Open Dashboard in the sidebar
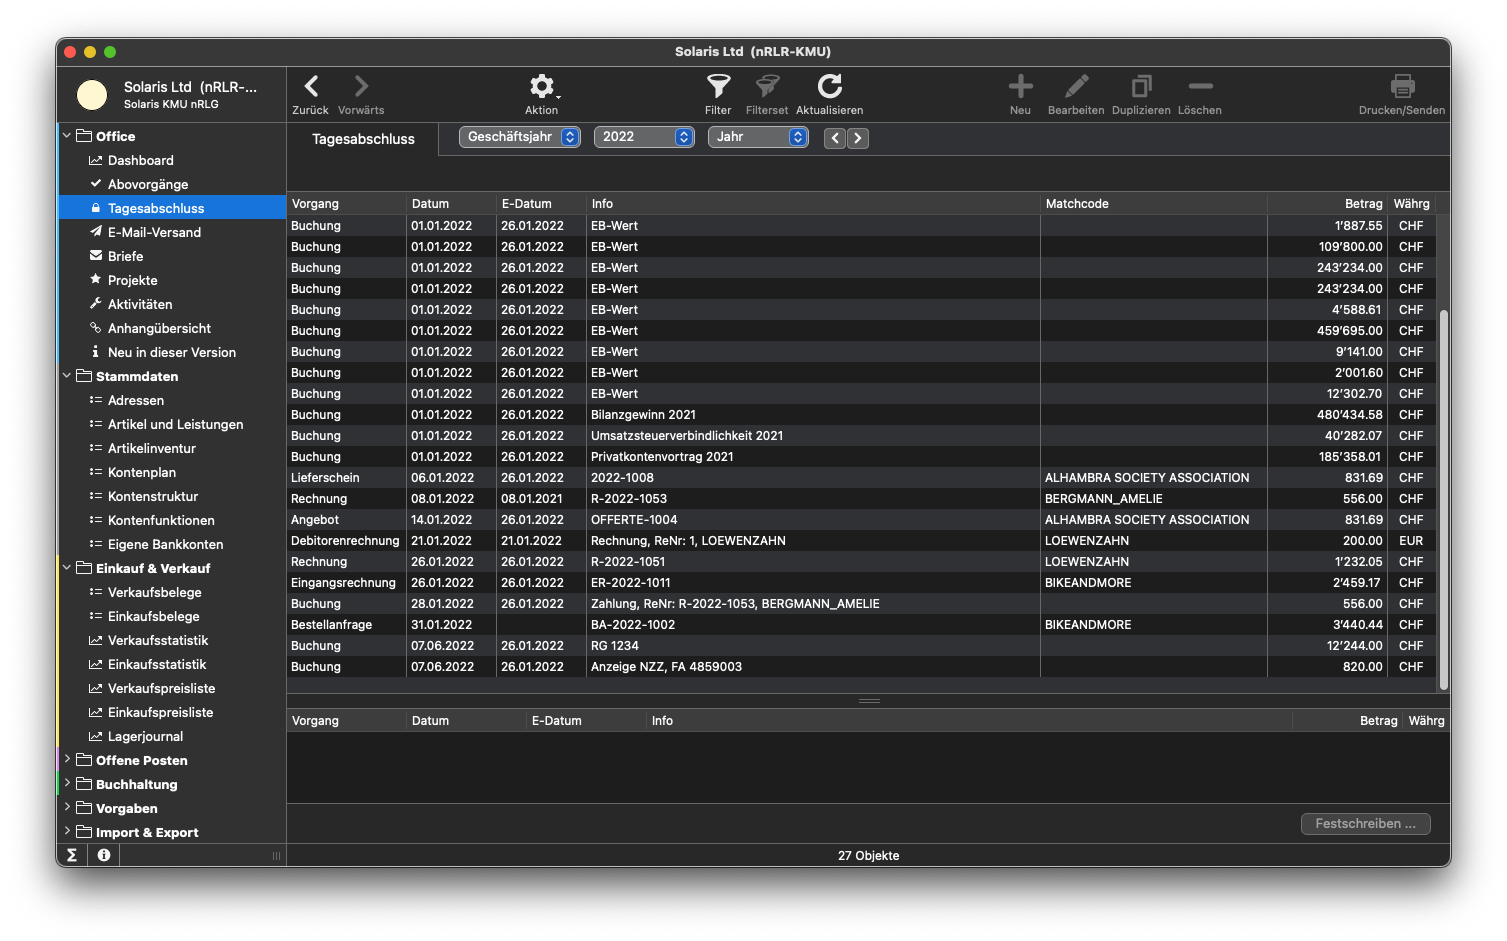The image size is (1507, 941). (140, 160)
